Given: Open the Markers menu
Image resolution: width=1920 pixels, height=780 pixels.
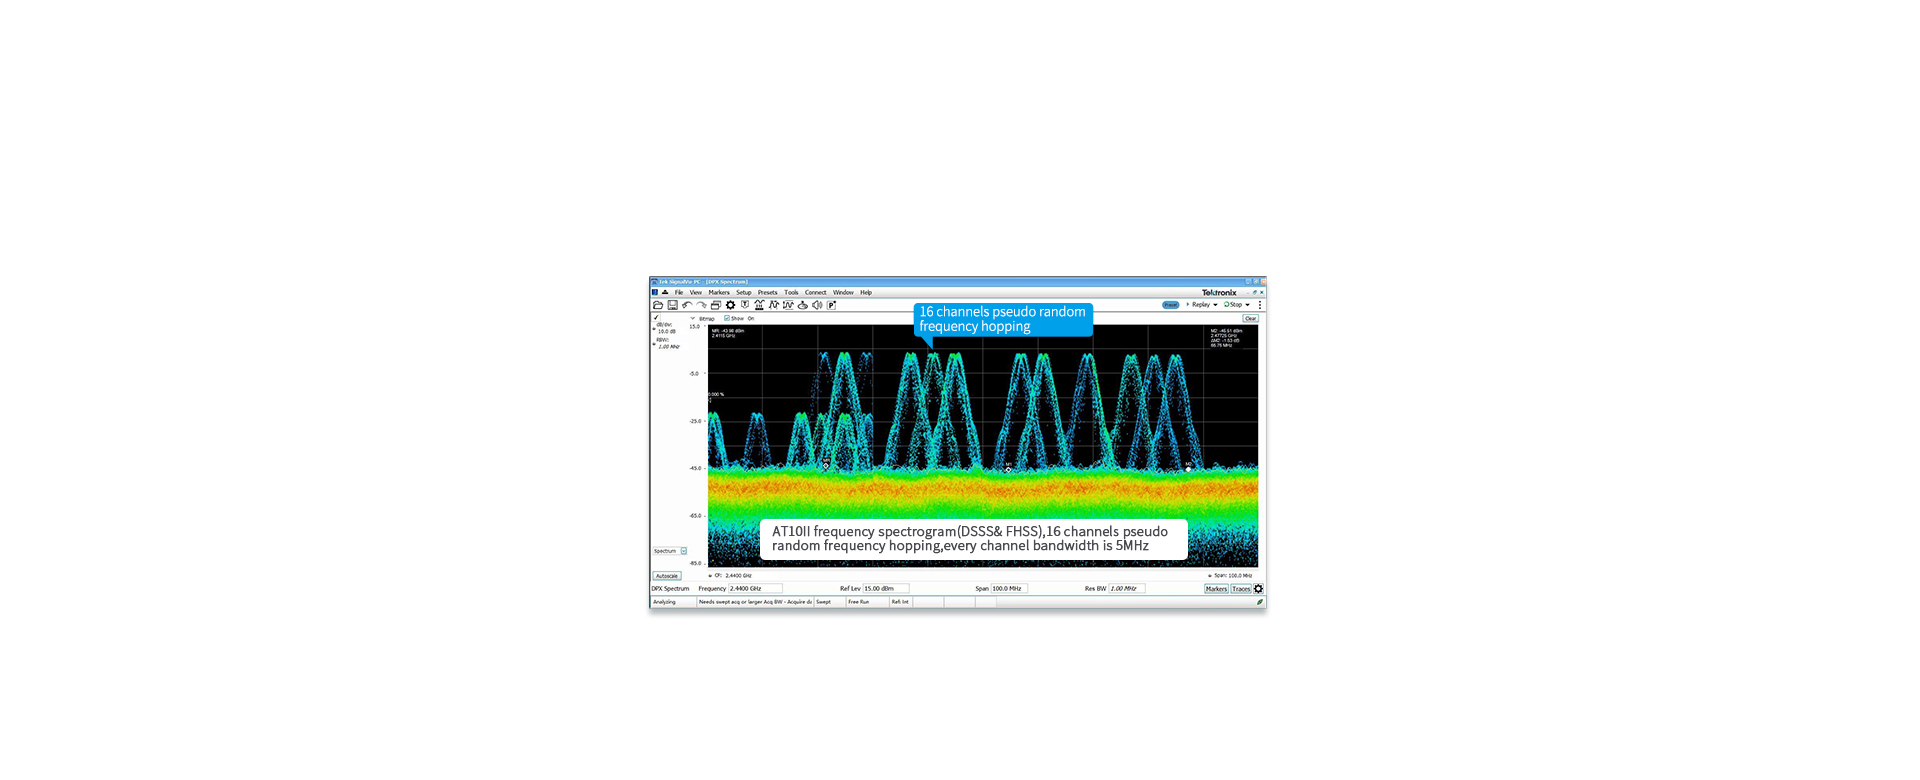Looking at the screenshot, I should 719,293.
